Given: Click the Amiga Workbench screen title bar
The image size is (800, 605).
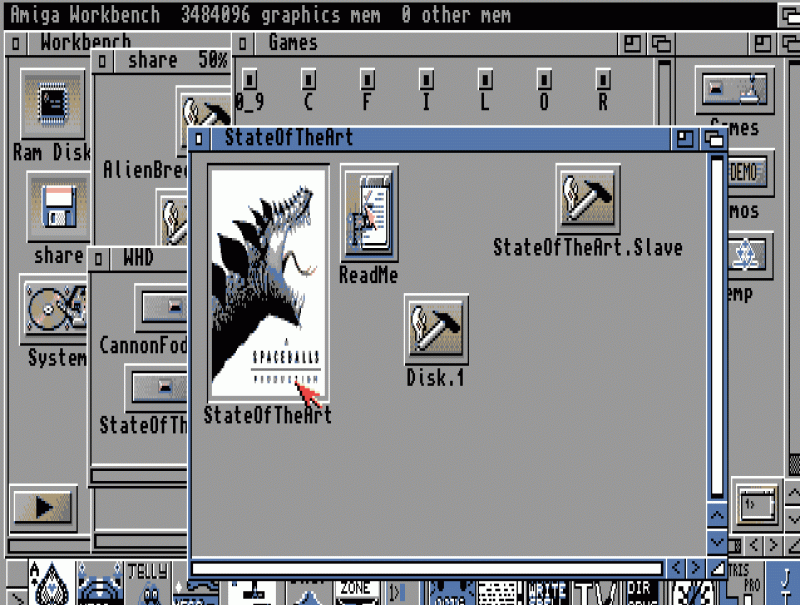Looking at the screenshot, I should pos(390,15).
